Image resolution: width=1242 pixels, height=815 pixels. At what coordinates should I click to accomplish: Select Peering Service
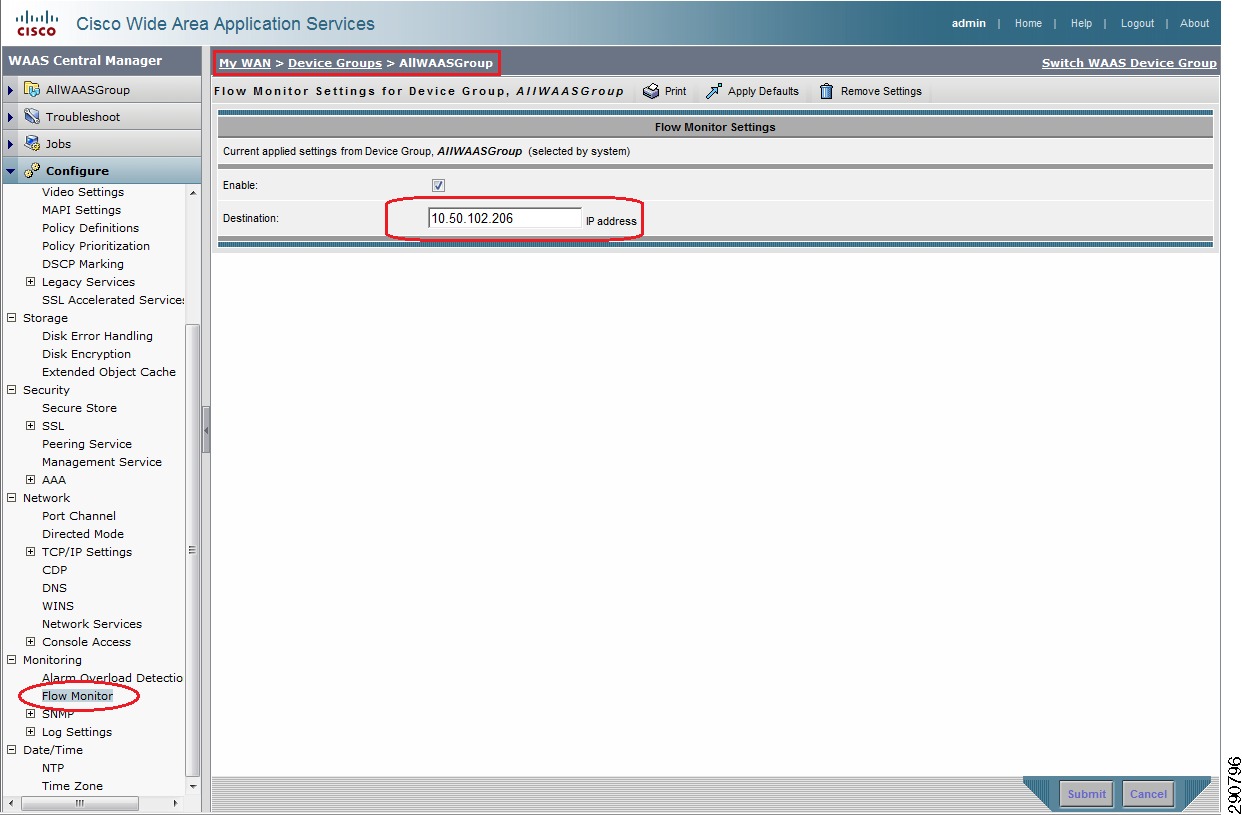click(x=87, y=444)
